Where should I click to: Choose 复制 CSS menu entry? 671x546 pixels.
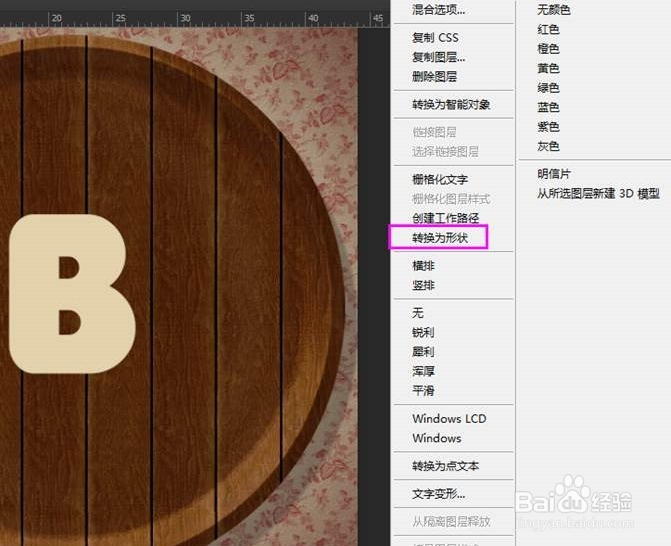(x=435, y=38)
